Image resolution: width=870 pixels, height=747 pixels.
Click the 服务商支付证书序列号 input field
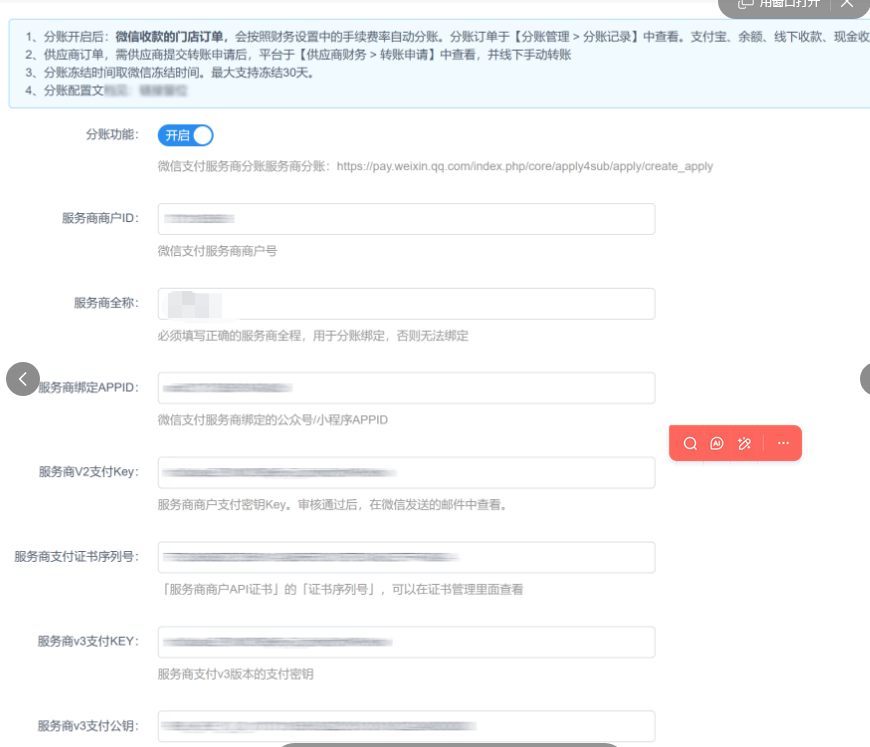click(406, 557)
